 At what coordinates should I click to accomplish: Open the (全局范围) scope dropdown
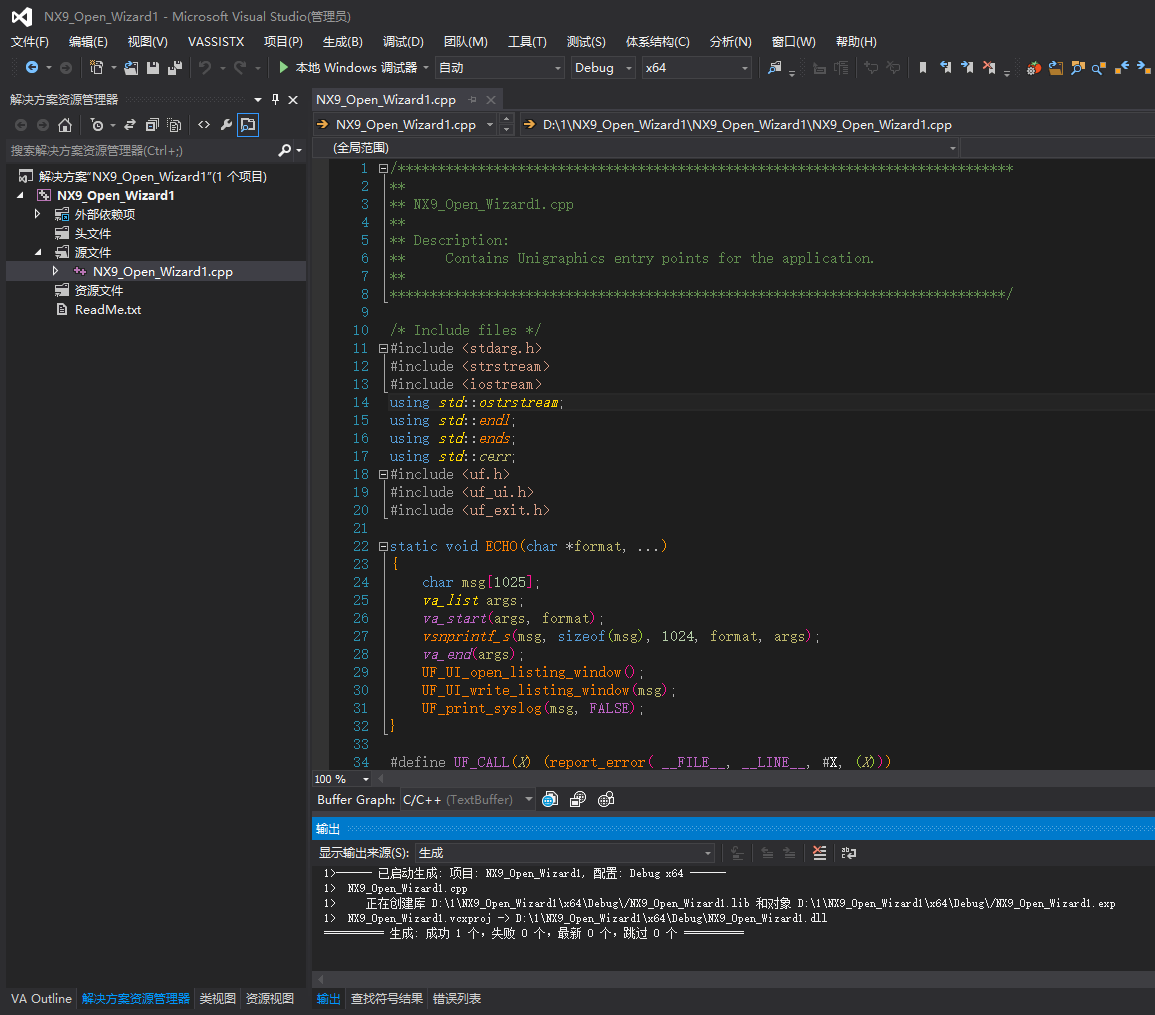point(636,148)
